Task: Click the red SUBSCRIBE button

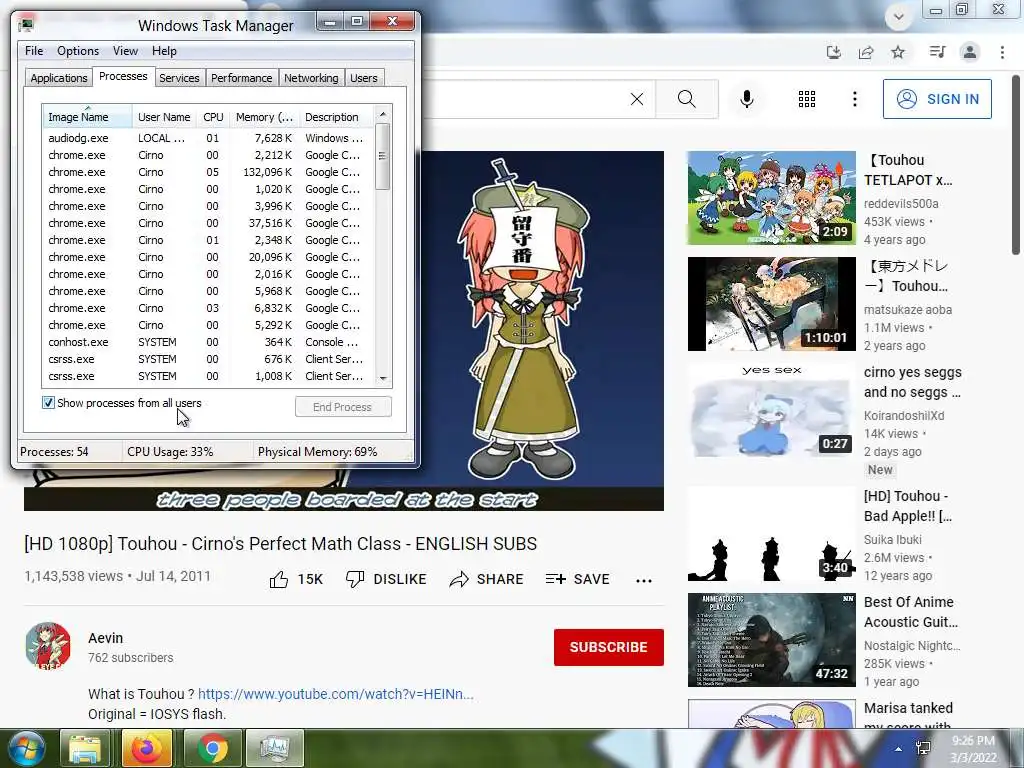Action: (x=609, y=647)
